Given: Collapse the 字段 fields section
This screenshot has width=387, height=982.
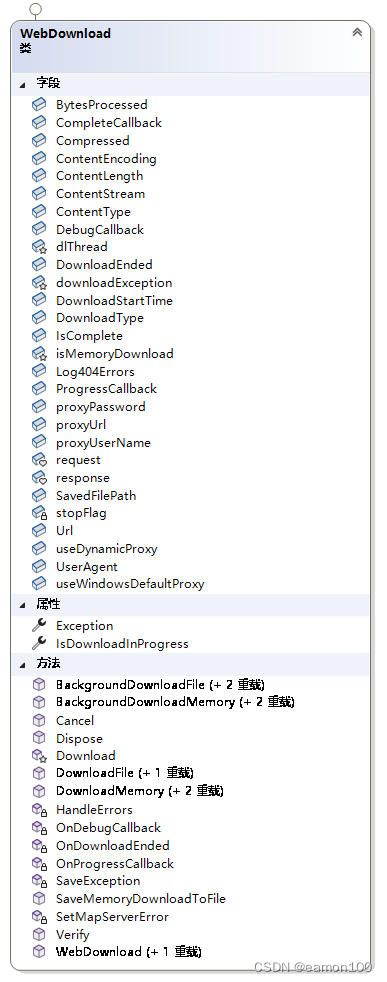Looking at the screenshot, I should point(23,85).
